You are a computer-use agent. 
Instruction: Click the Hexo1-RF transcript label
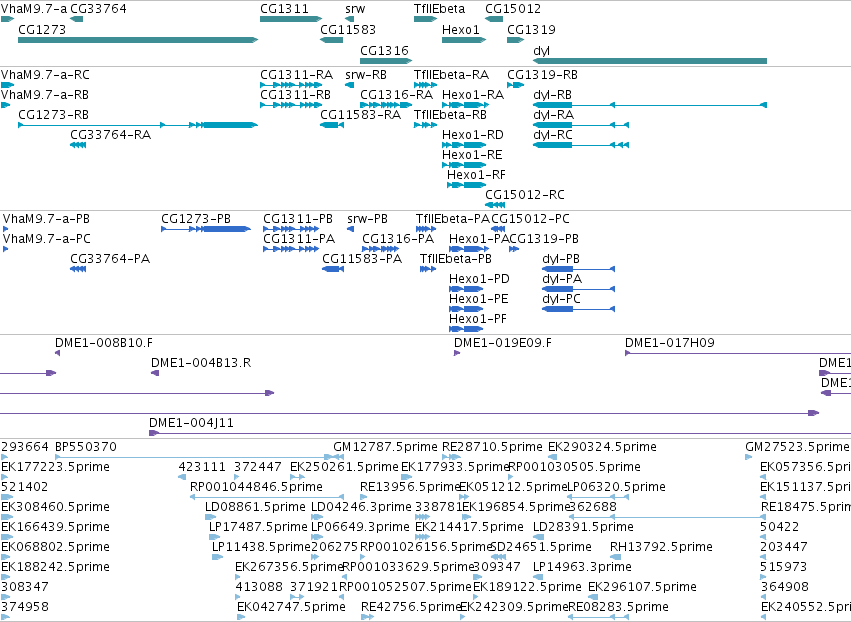476,175
